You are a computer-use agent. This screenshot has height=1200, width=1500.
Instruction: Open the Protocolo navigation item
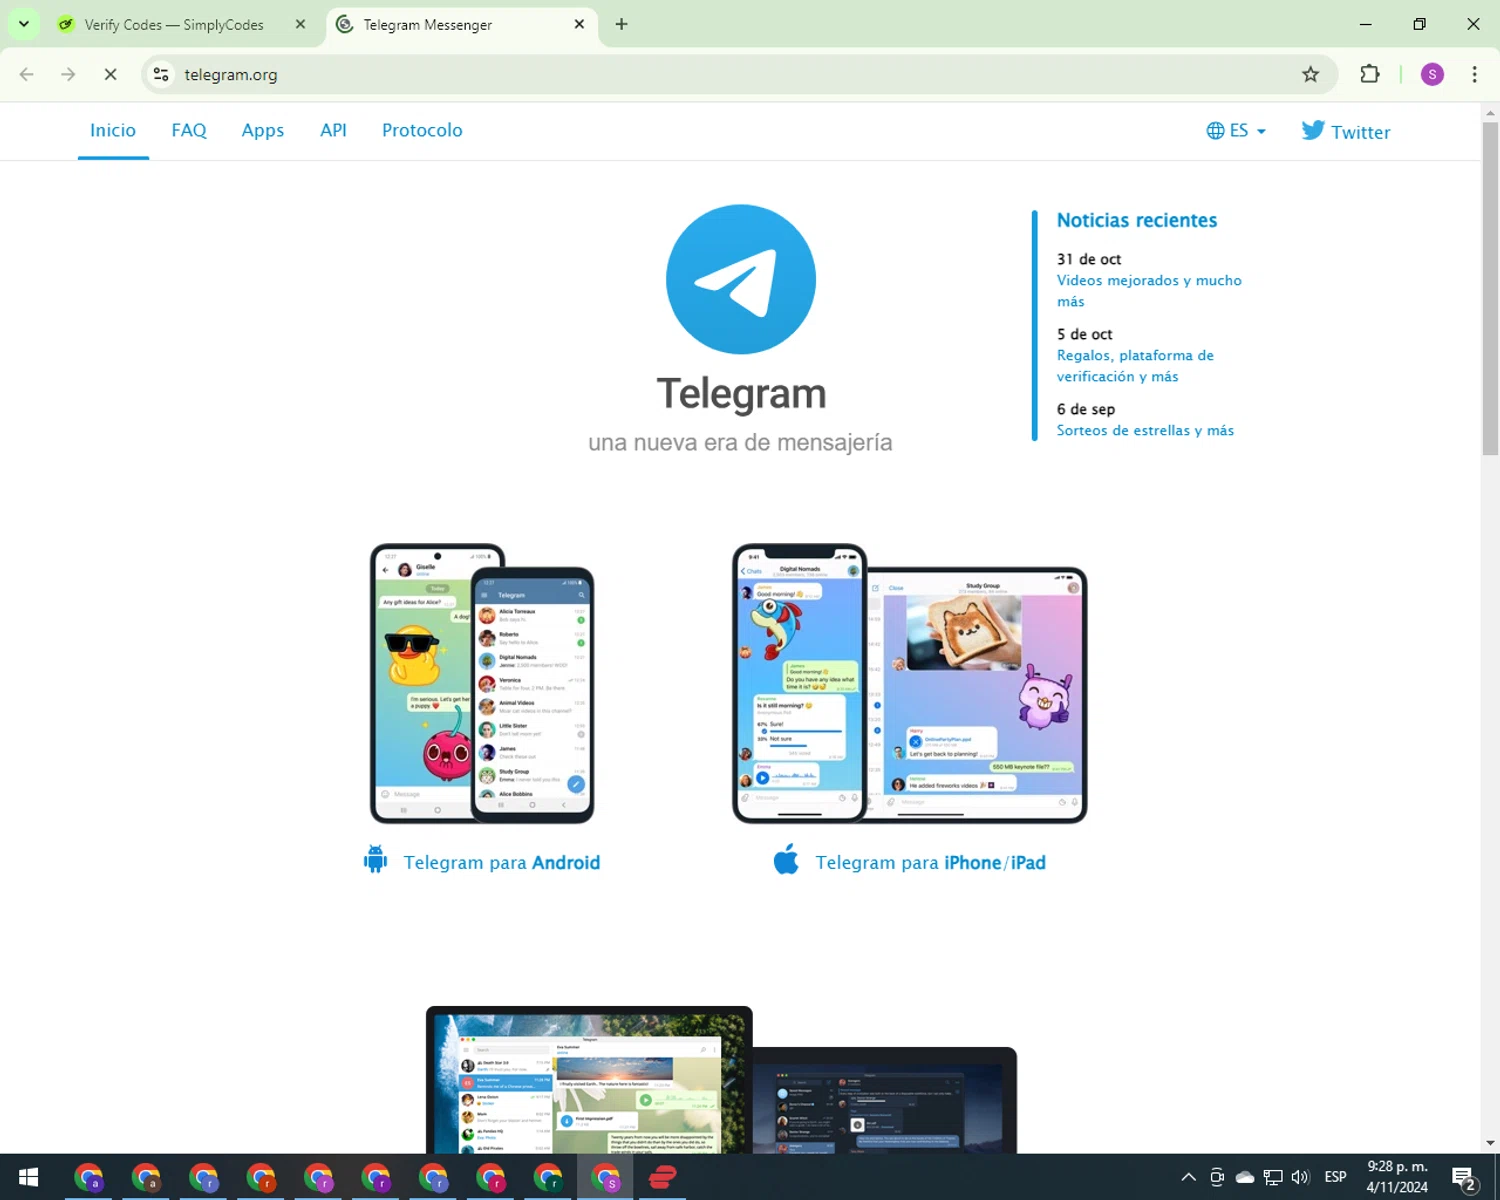click(422, 130)
